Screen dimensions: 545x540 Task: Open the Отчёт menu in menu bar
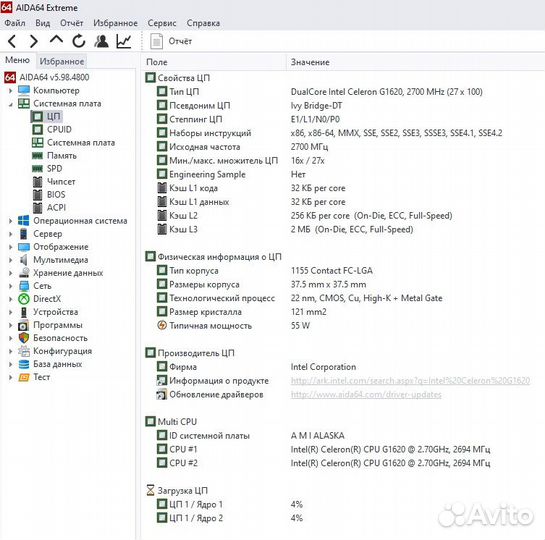[72, 23]
